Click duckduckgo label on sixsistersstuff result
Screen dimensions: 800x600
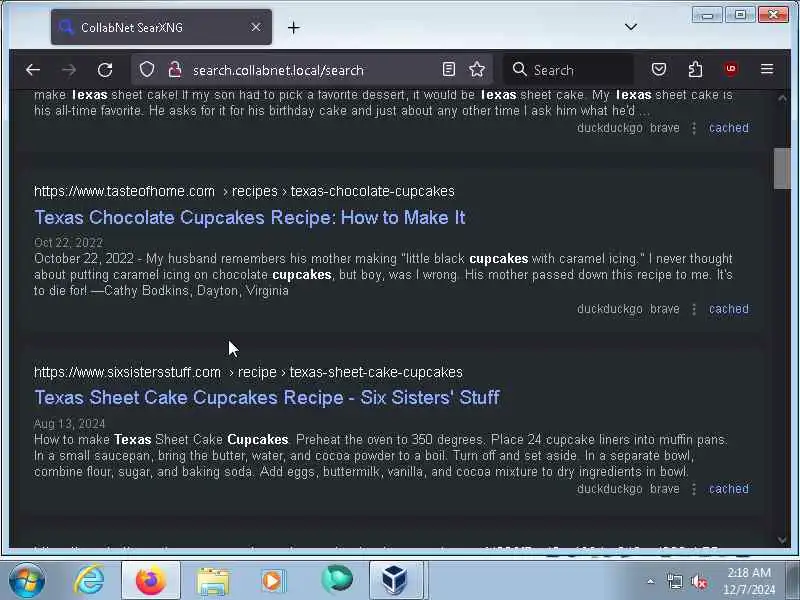pyautogui.click(x=609, y=489)
